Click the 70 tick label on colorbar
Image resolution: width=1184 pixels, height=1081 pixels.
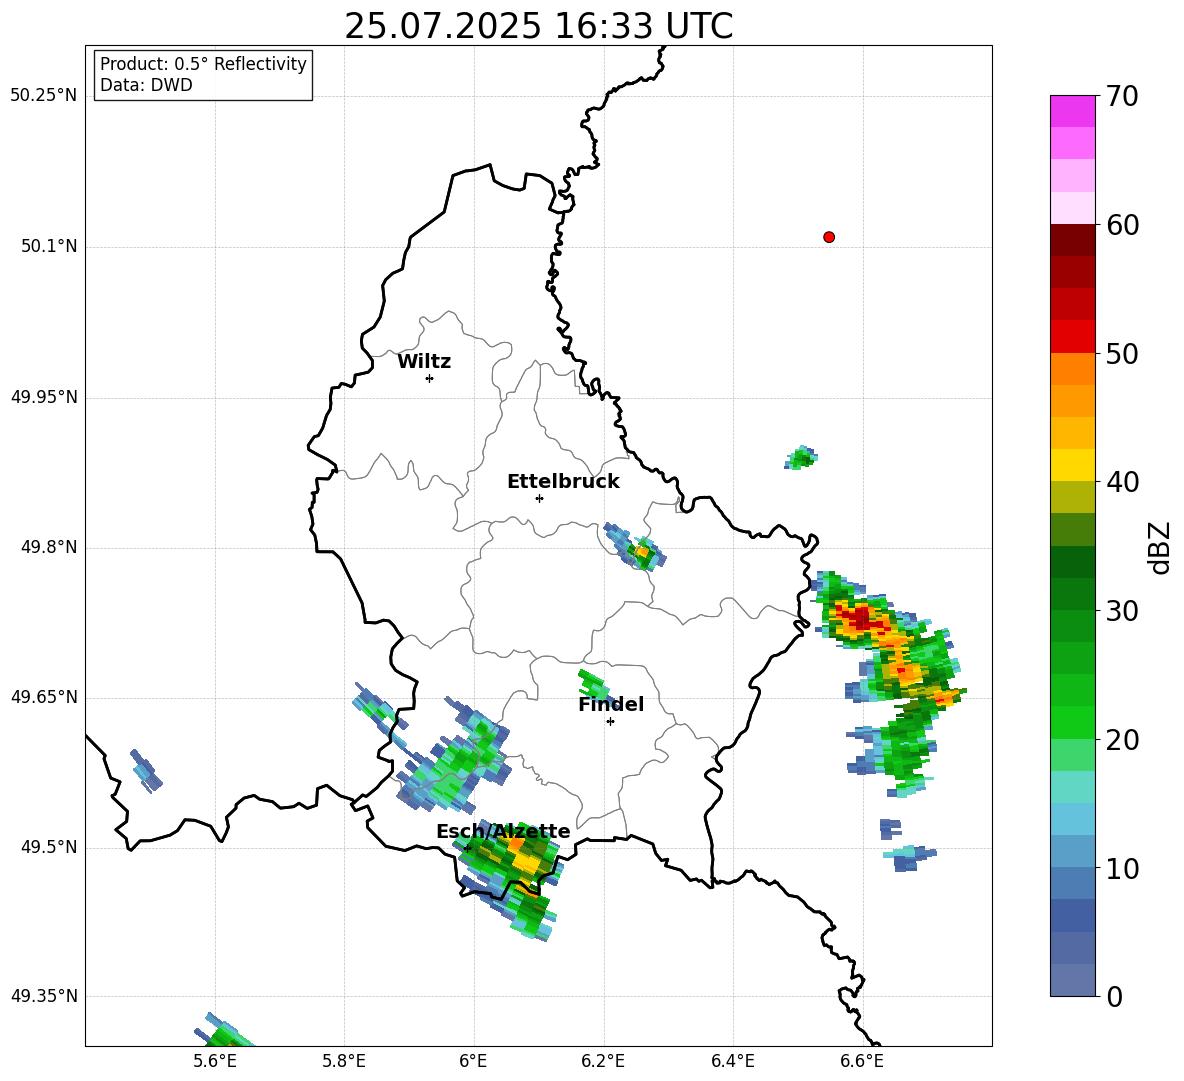point(1122,97)
